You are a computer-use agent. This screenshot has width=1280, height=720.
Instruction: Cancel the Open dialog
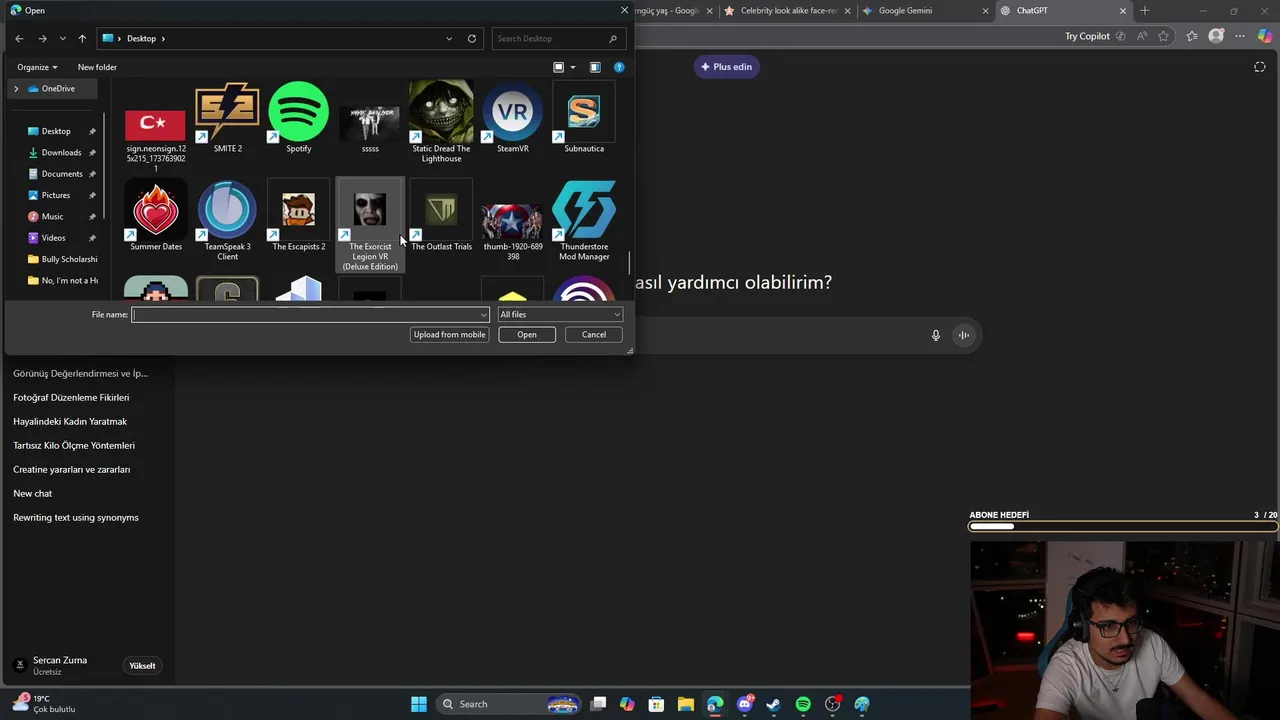pos(594,335)
